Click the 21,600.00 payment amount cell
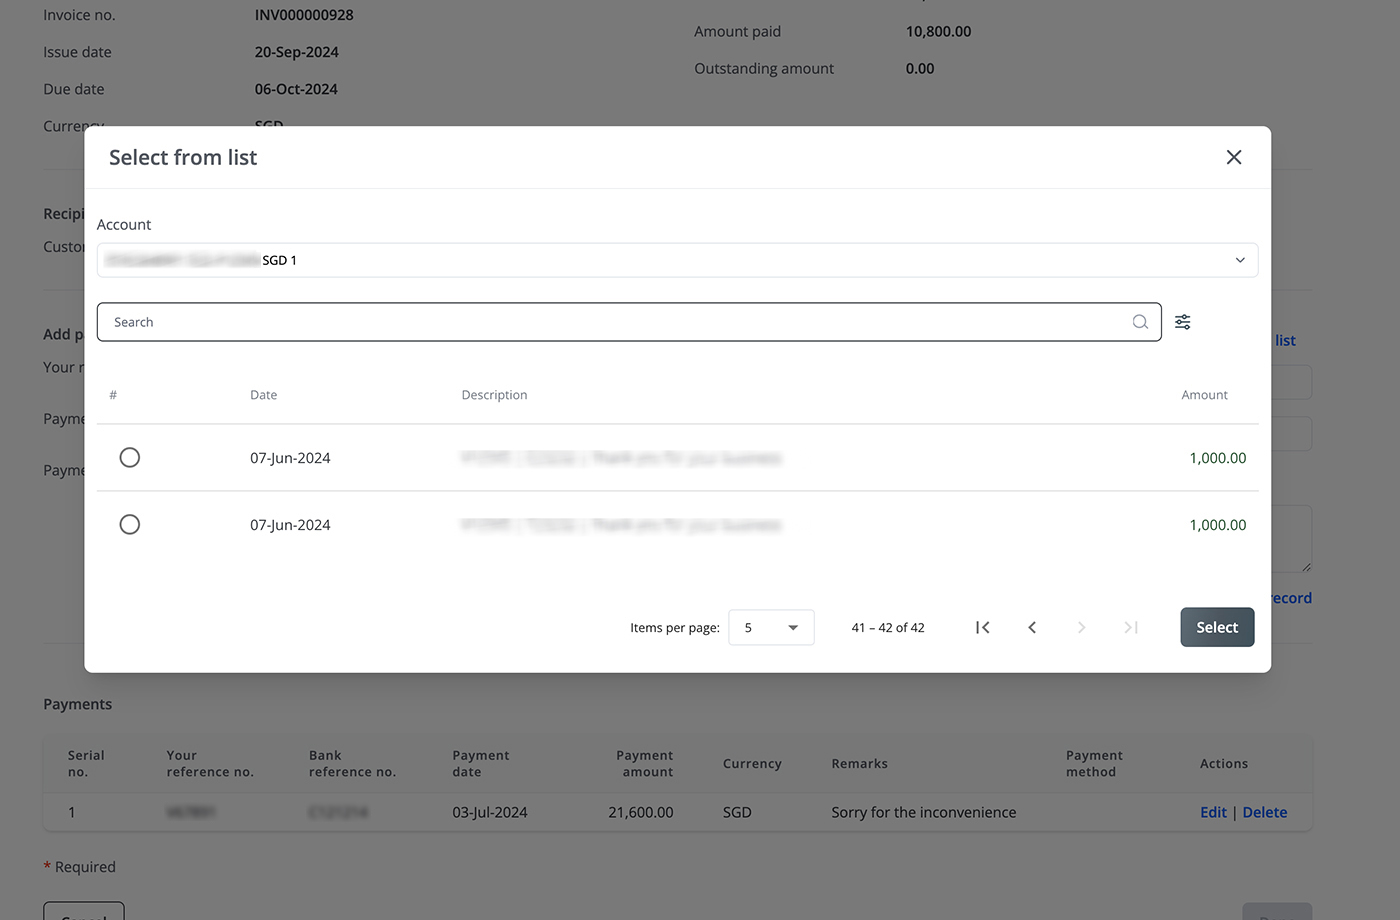Screen dimensions: 1400x920 [x=641, y=812]
